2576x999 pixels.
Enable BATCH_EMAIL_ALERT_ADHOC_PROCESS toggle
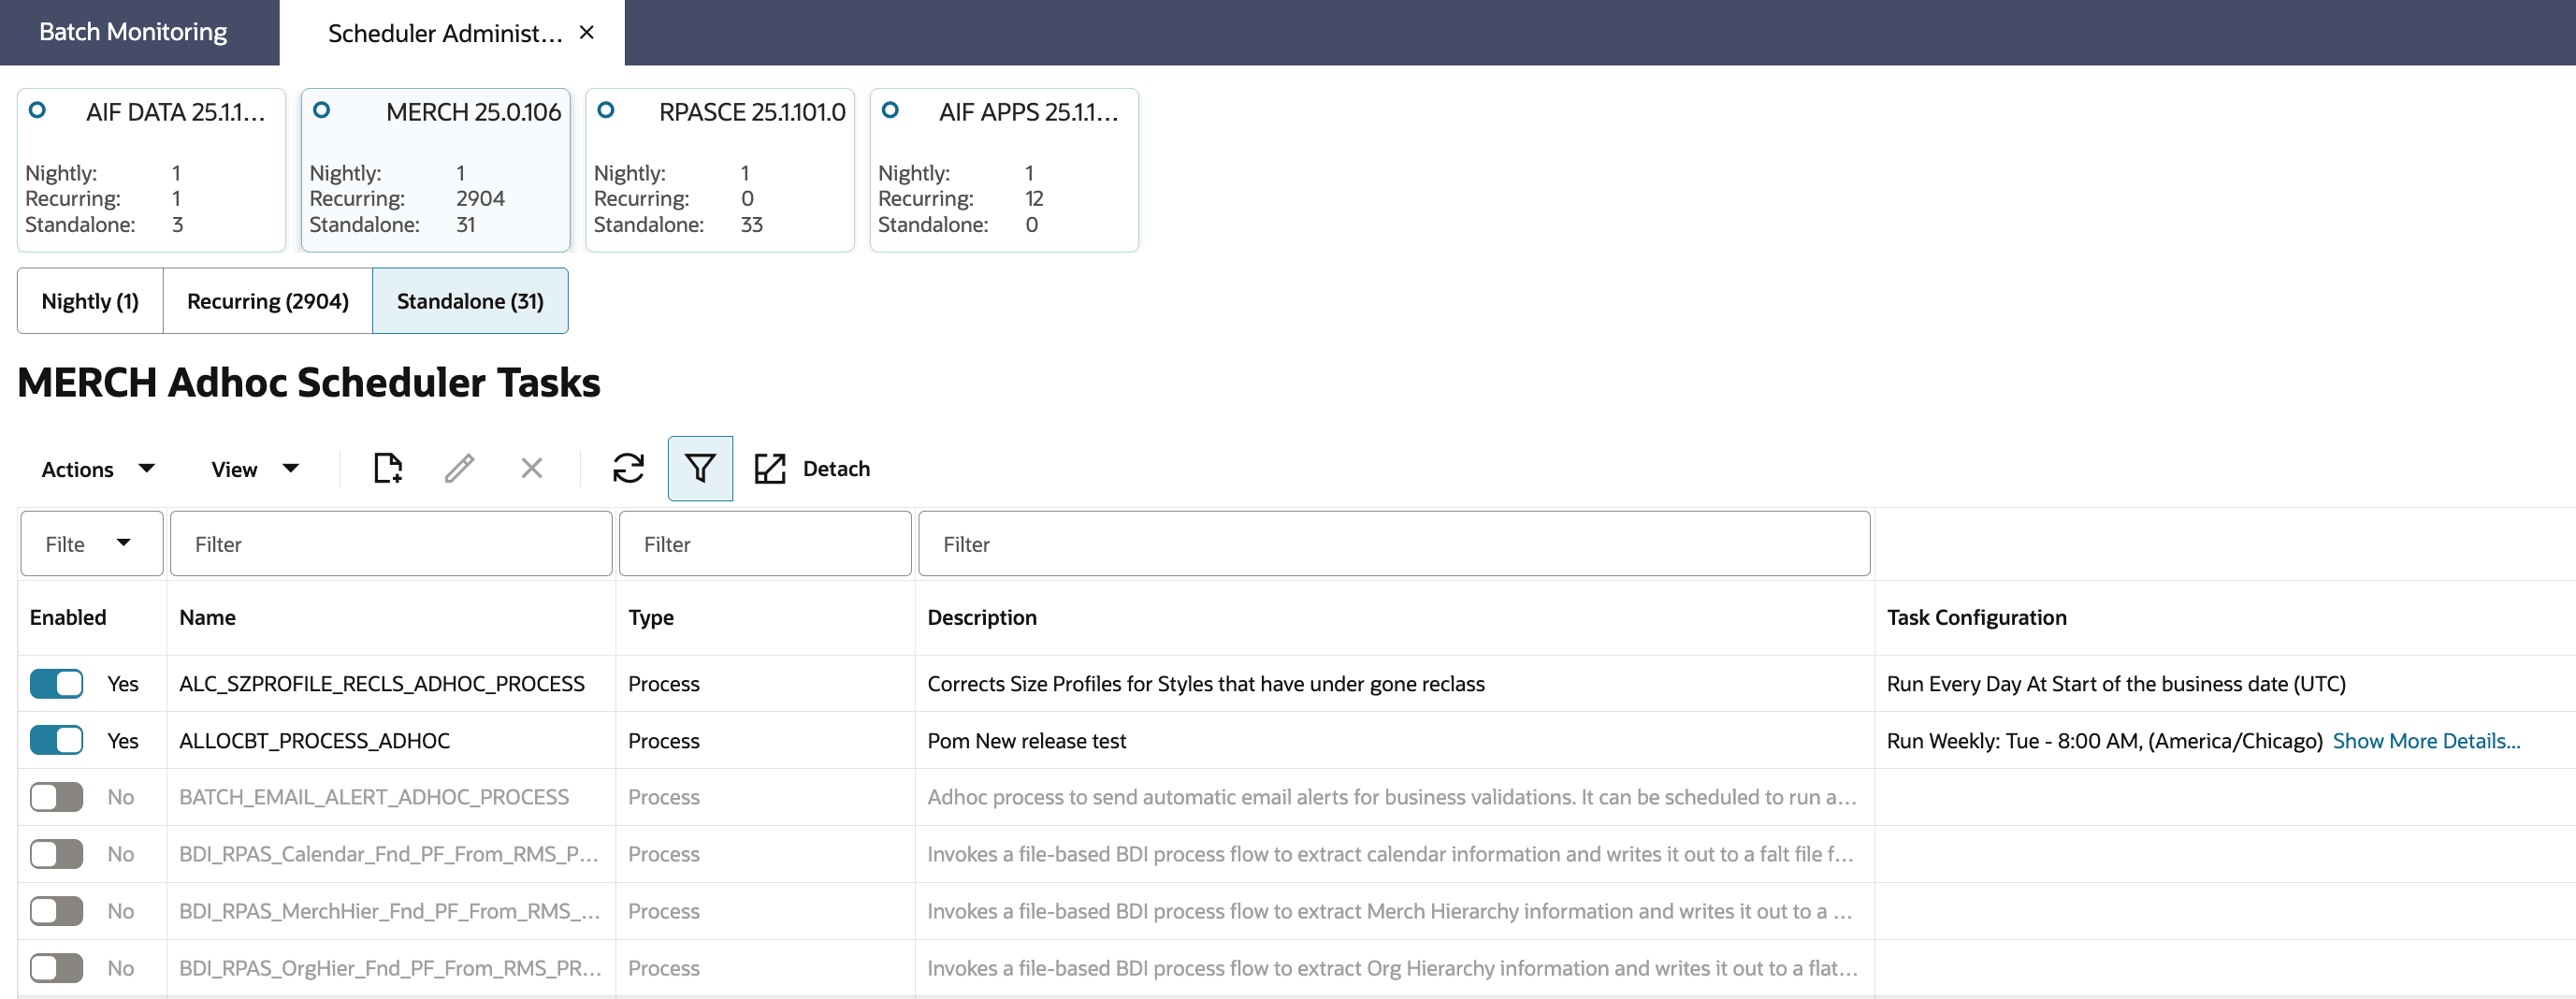point(56,797)
